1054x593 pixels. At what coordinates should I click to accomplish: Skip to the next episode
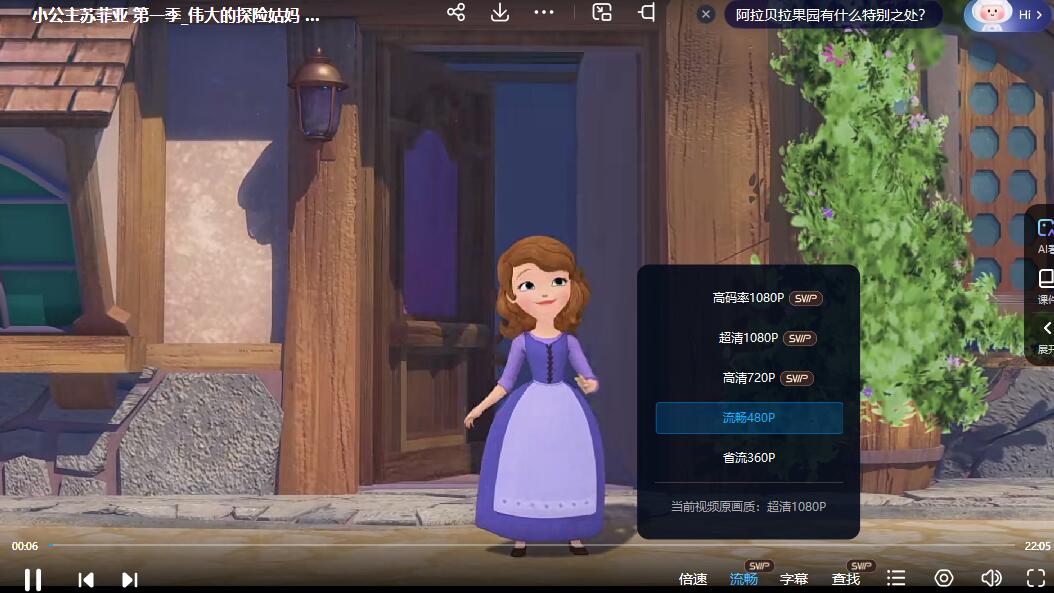click(130, 580)
